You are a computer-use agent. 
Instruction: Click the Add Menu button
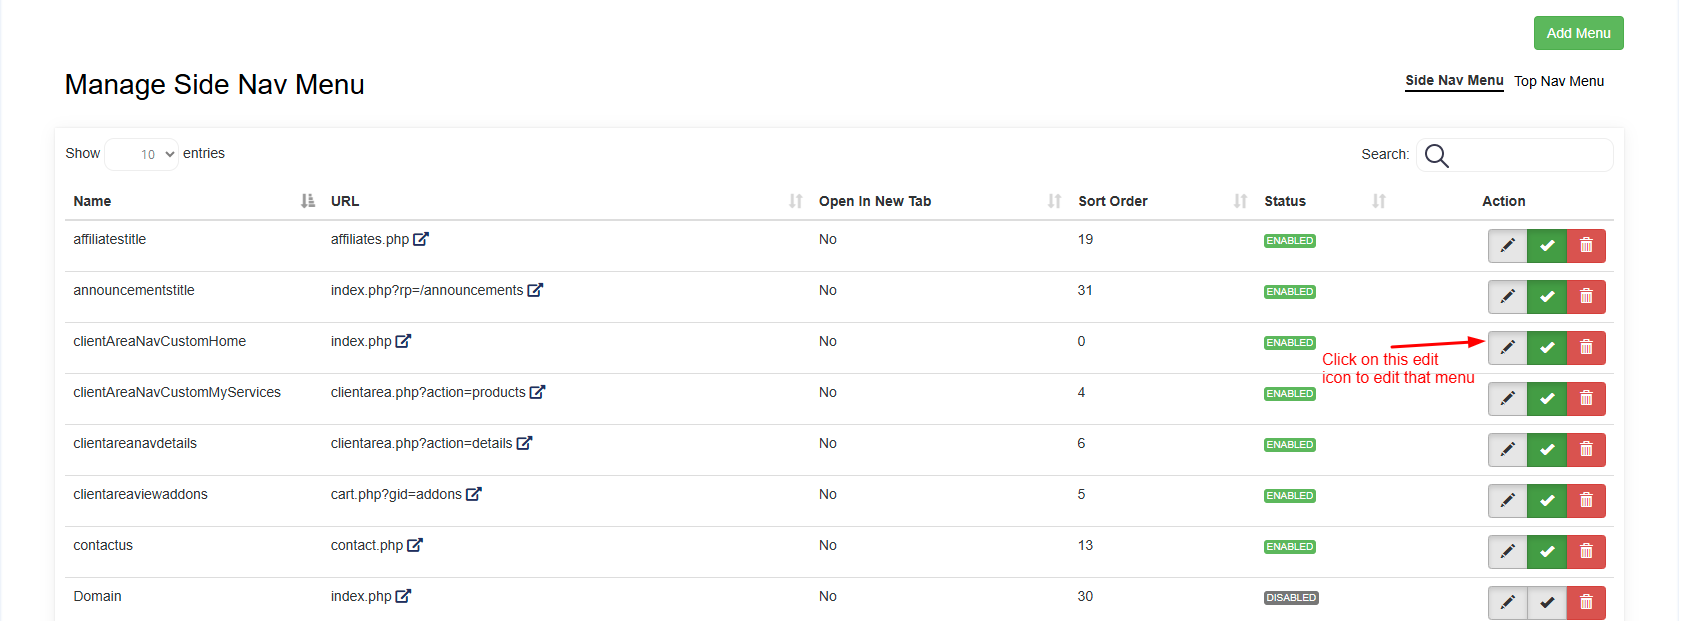pos(1578,33)
